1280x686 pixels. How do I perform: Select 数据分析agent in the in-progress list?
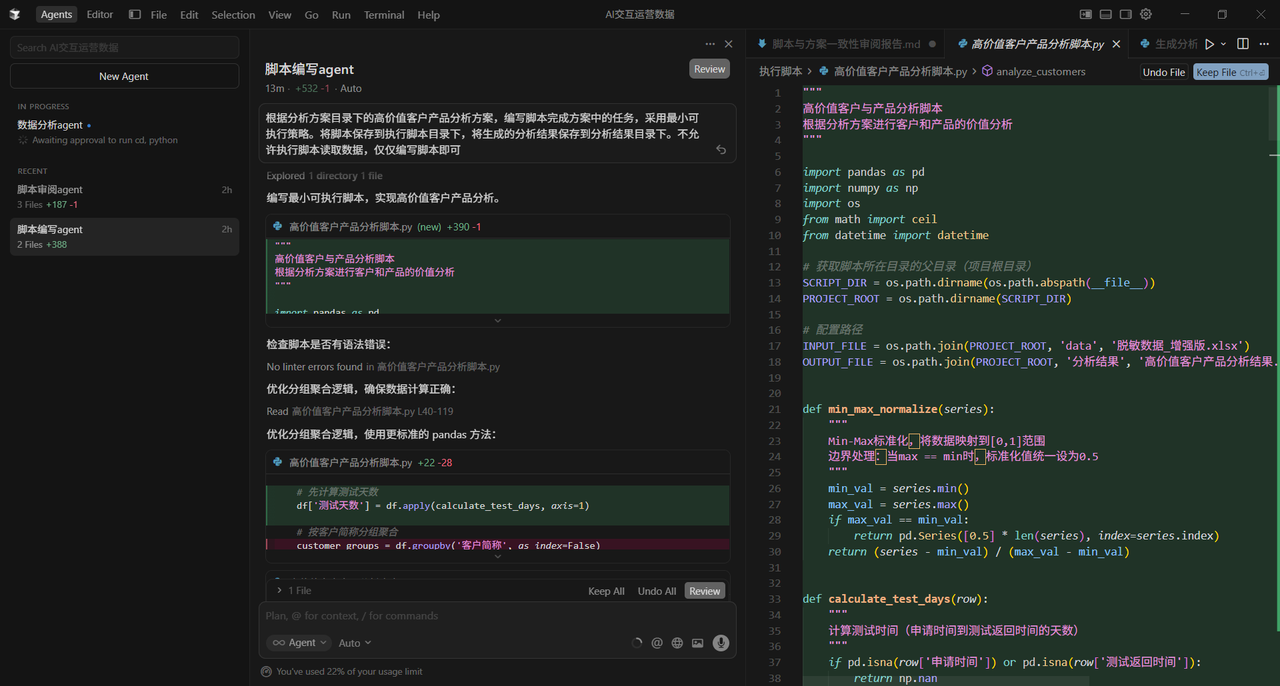[x=50, y=125]
